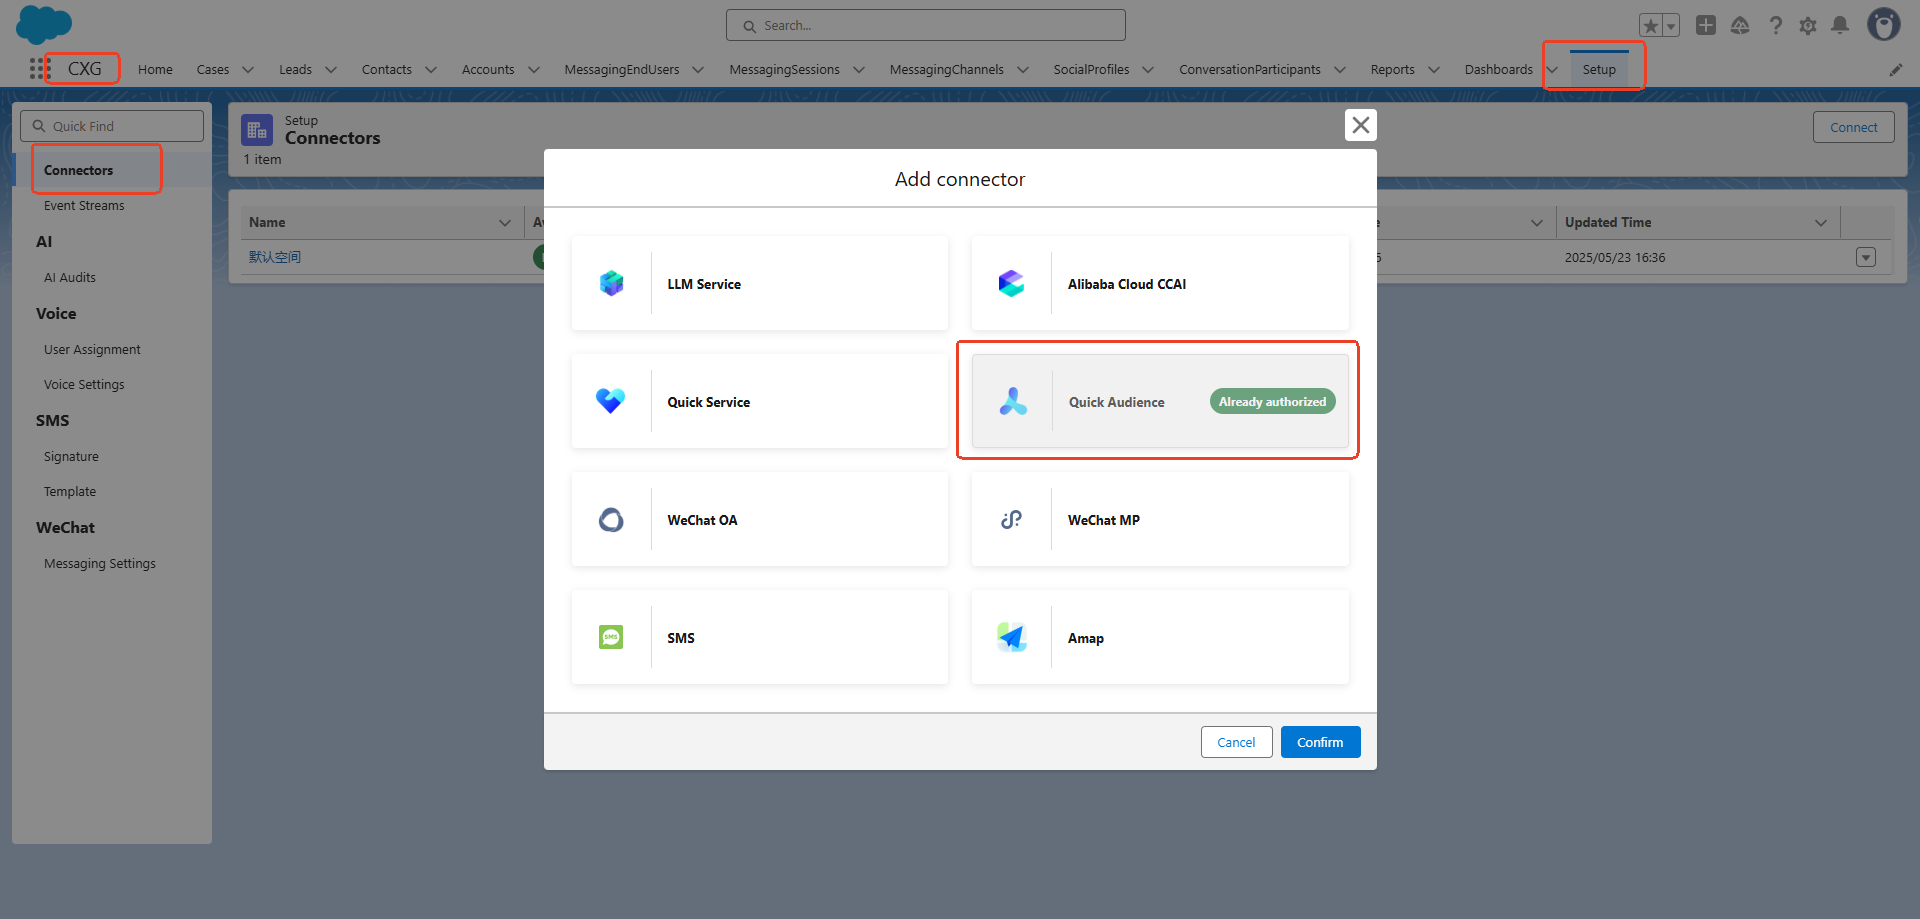Open the Trailhead guidance icon
The height and width of the screenshot is (919, 1920).
pos(1740,25)
